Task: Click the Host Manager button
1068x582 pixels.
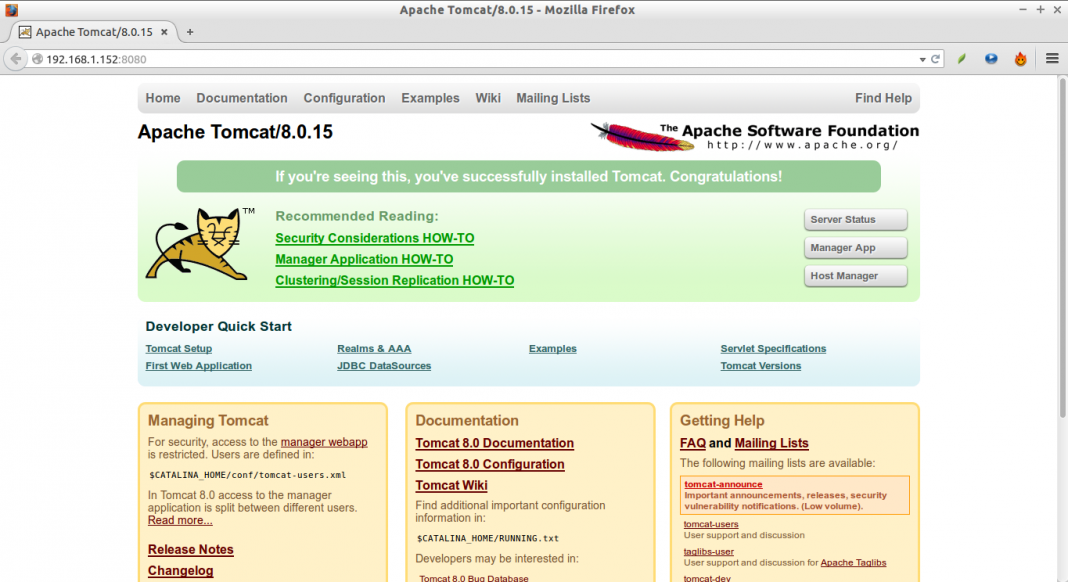Action: coord(855,275)
